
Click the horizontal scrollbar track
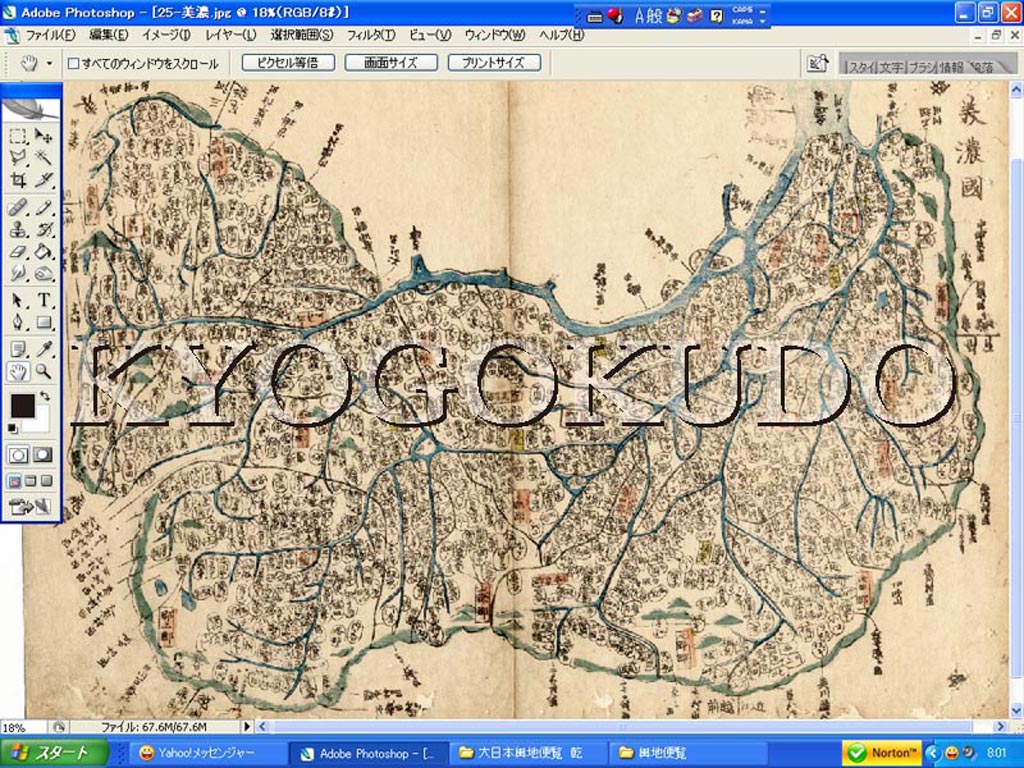click(630, 726)
